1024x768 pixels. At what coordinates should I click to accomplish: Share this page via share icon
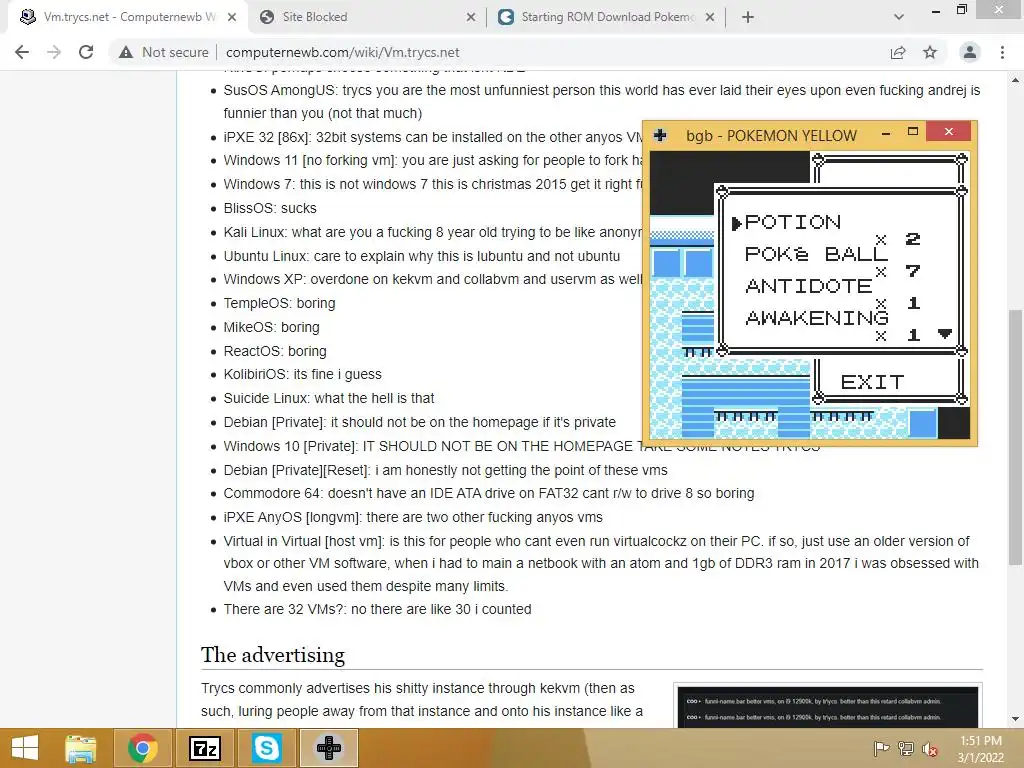[x=898, y=52]
